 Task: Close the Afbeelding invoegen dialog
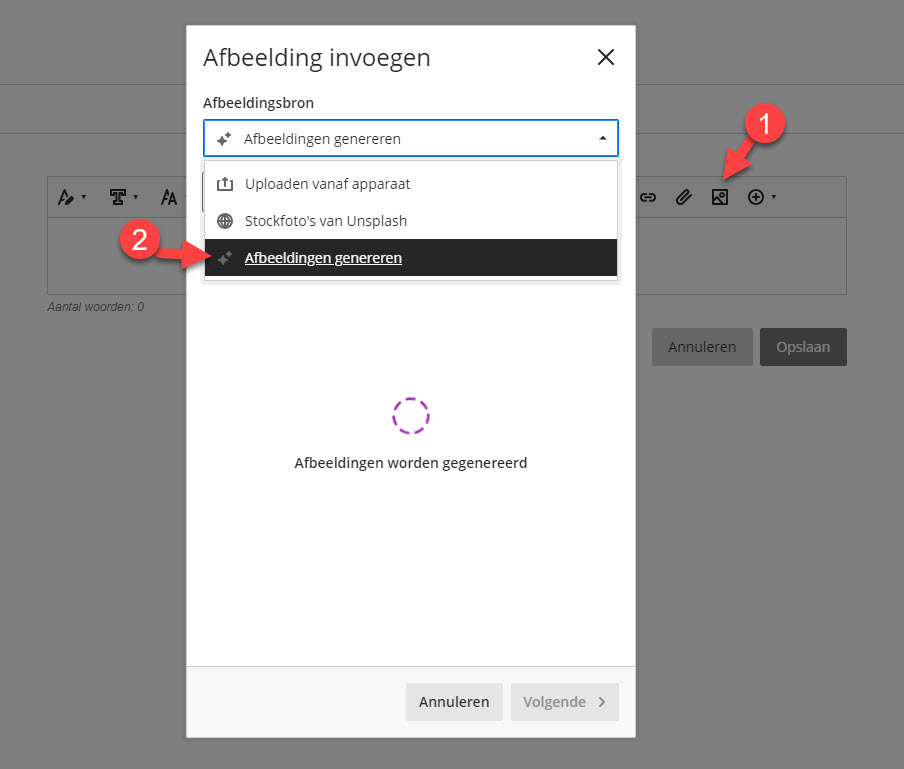(x=606, y=57)
